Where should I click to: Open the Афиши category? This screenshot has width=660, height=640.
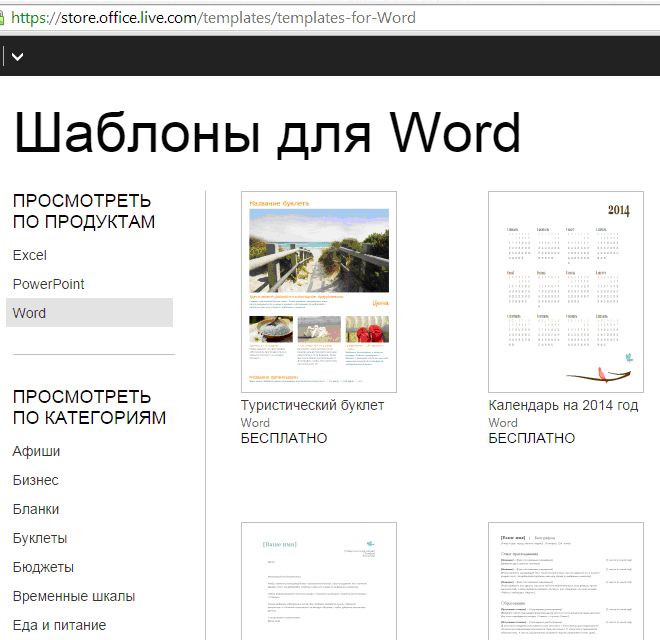[36, 451]
